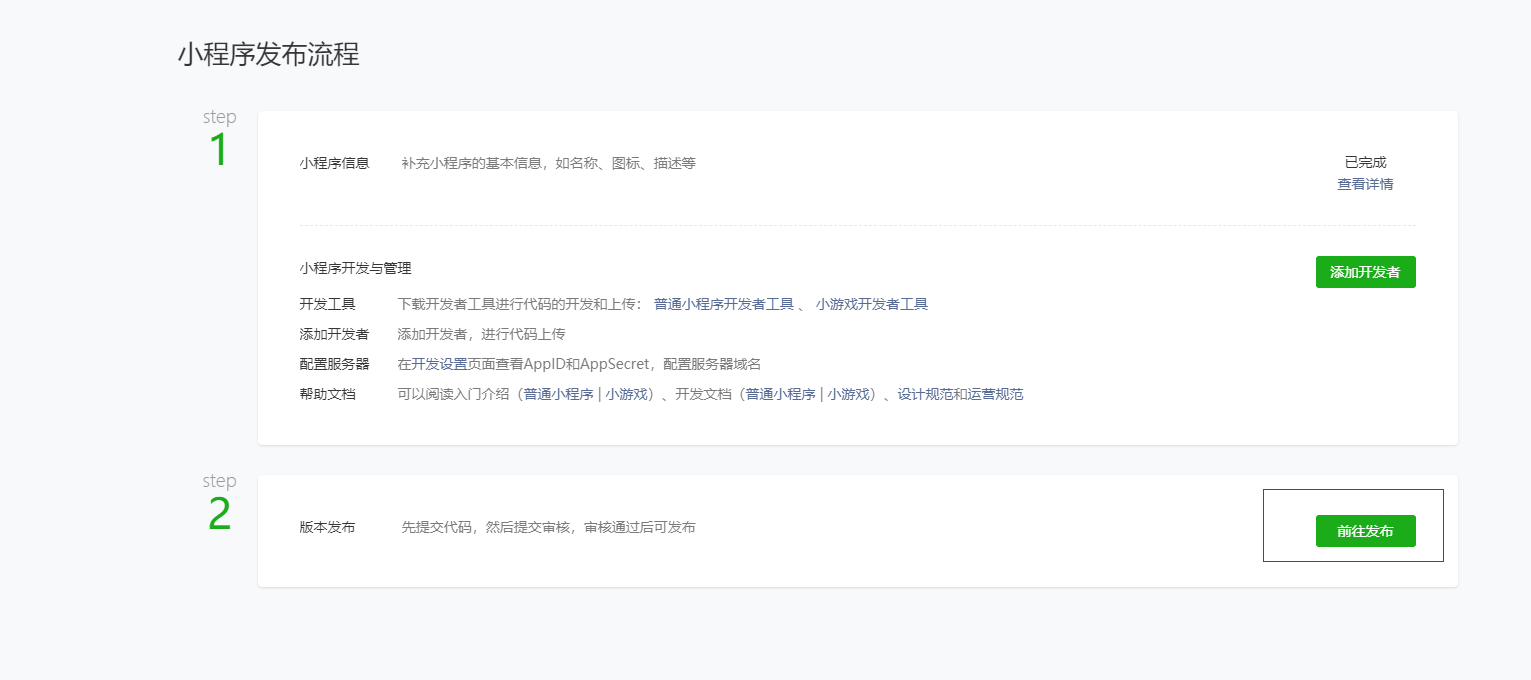This screenshot has height=680, width=1531.
Task: Open 普通小程序 link in 开发文档 parentheses
Action: pos(780,395)
